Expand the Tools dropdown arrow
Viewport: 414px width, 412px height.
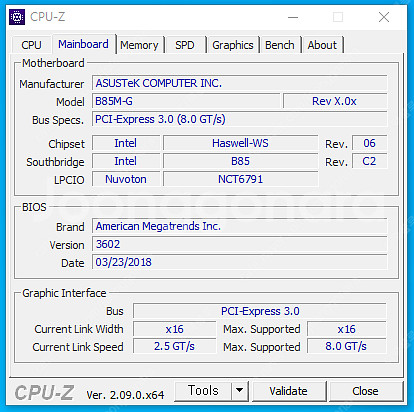click(239, 391)
